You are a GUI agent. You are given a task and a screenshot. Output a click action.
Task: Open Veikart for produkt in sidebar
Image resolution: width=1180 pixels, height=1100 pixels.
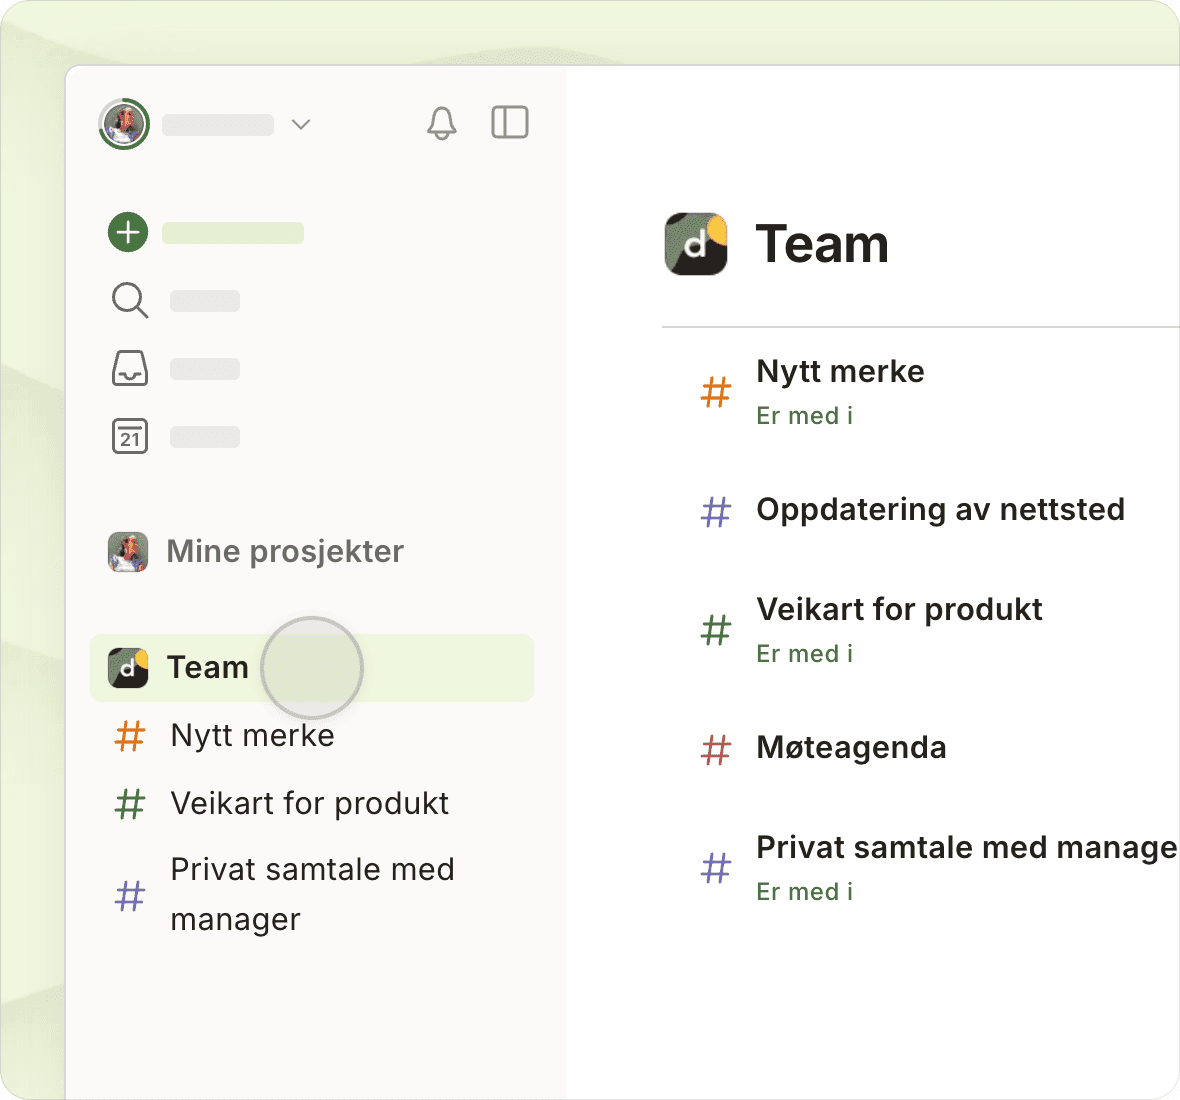310,803
